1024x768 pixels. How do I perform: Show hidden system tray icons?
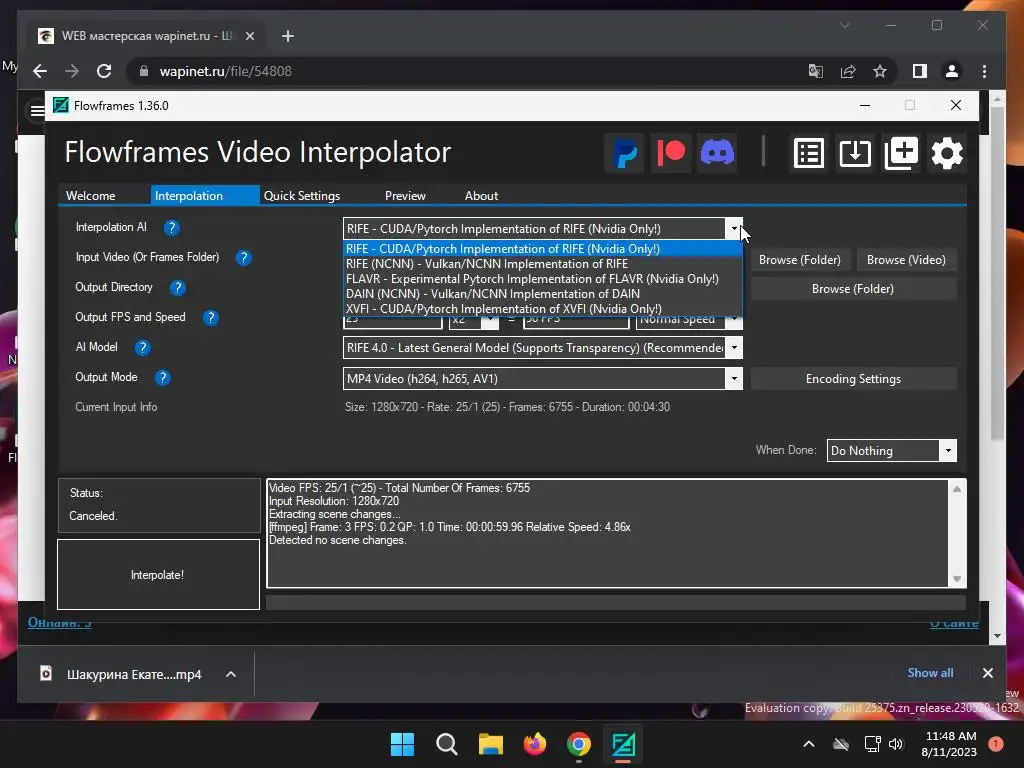[x=808, y=744]
